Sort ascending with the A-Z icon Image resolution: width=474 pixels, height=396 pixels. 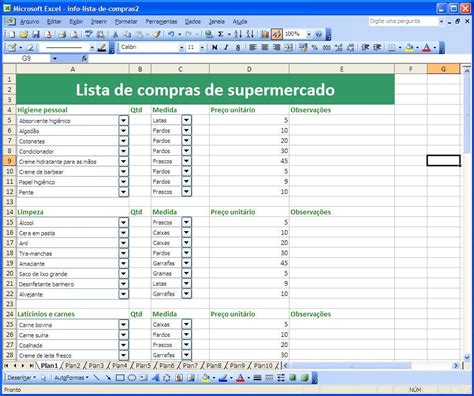tap(238, 34)
